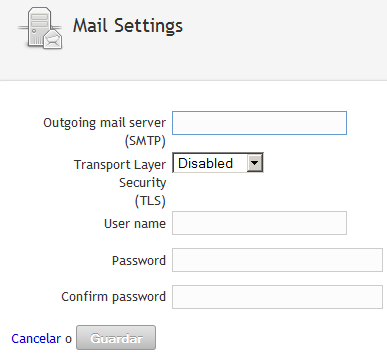Click the Confirm password label

pos(113,297)
